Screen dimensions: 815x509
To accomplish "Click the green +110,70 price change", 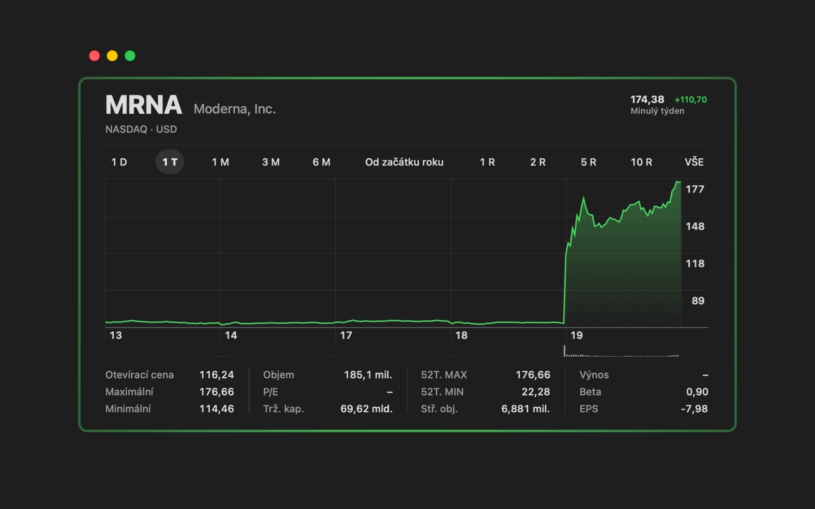I will tap(690, 100).
